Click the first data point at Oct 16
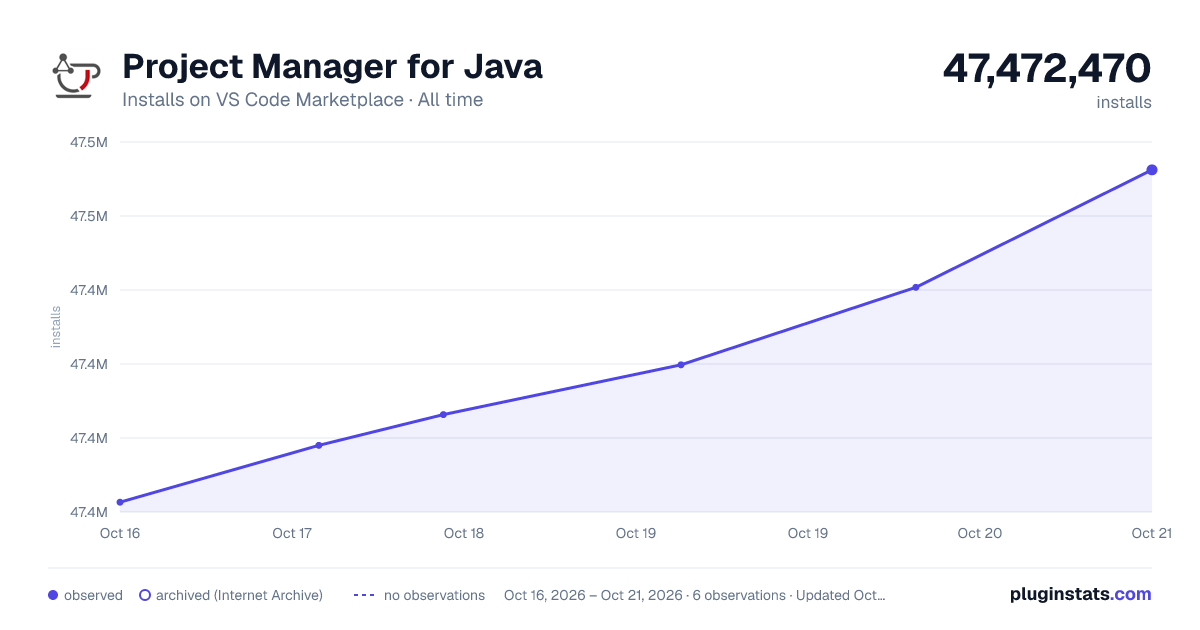The image size is (1200, 630). pyautogui.click(x=120, y=502)
